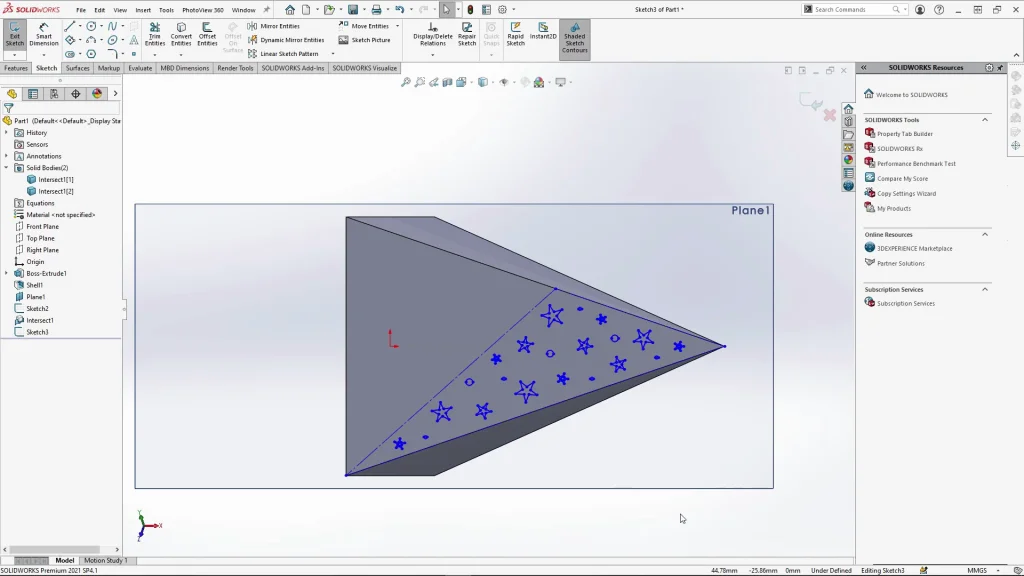This screenshot has height=576, width=1024.
Task: Open the Property Tab Builder link
Action: (904, 134)
